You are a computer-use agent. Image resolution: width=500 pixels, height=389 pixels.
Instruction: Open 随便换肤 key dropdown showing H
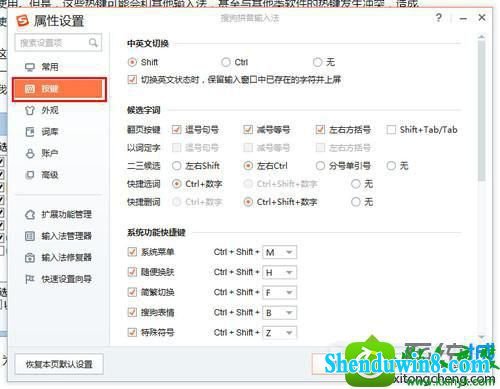coord(280,273)
